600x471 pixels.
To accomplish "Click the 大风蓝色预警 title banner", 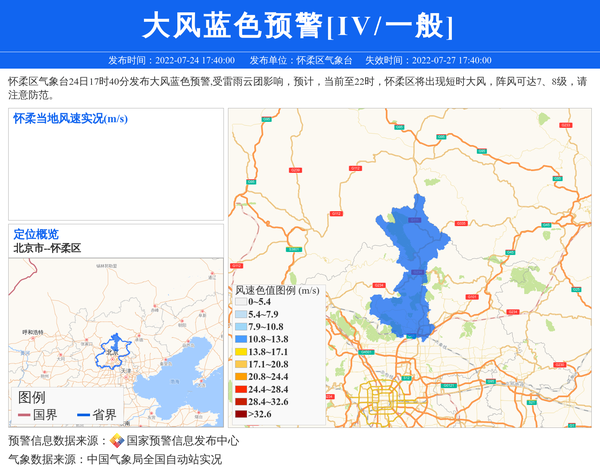I will click(x=299, y=25).
